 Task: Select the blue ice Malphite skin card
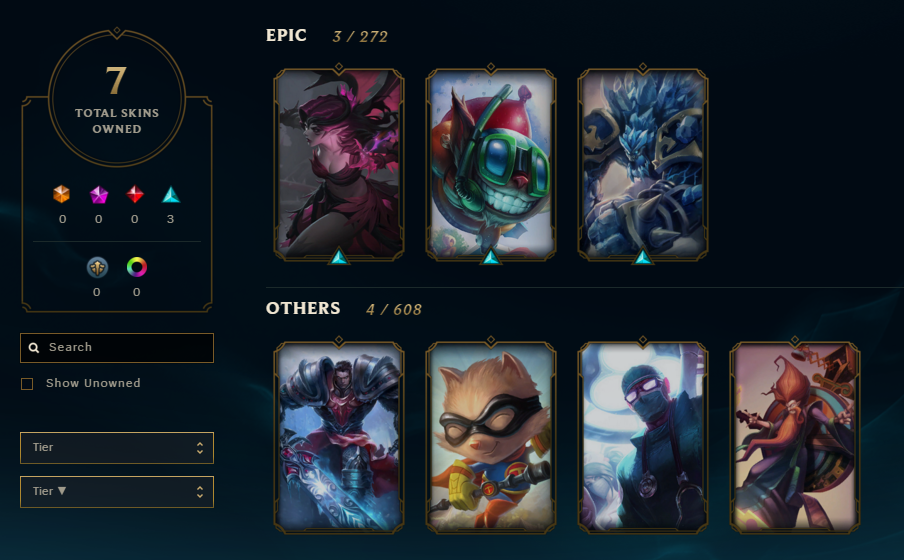[x=643, y=163]
